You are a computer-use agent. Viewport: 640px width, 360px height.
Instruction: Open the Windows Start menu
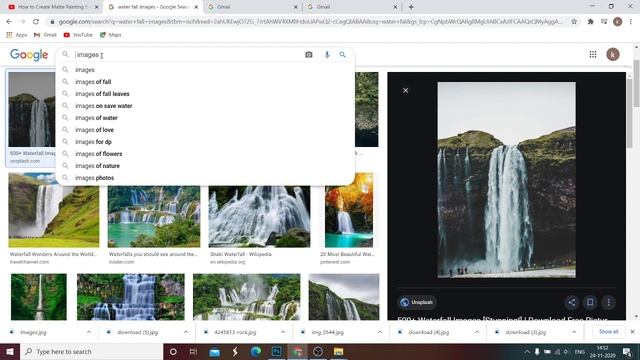[x=10, y=351]
